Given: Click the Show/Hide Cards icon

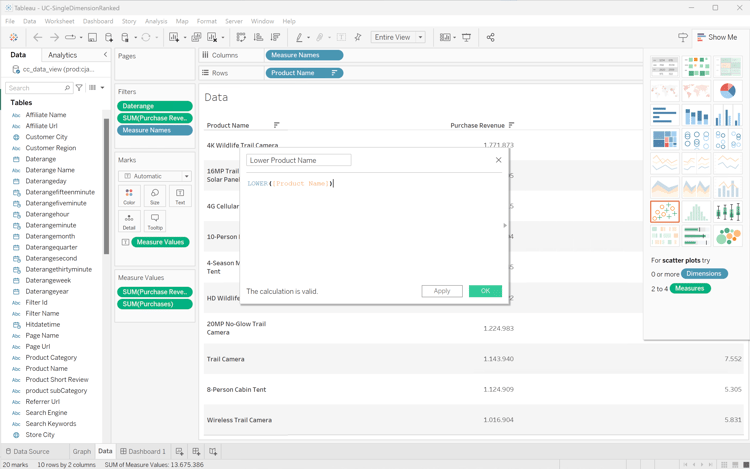Looking at the screenshot, I should point(445,37).
